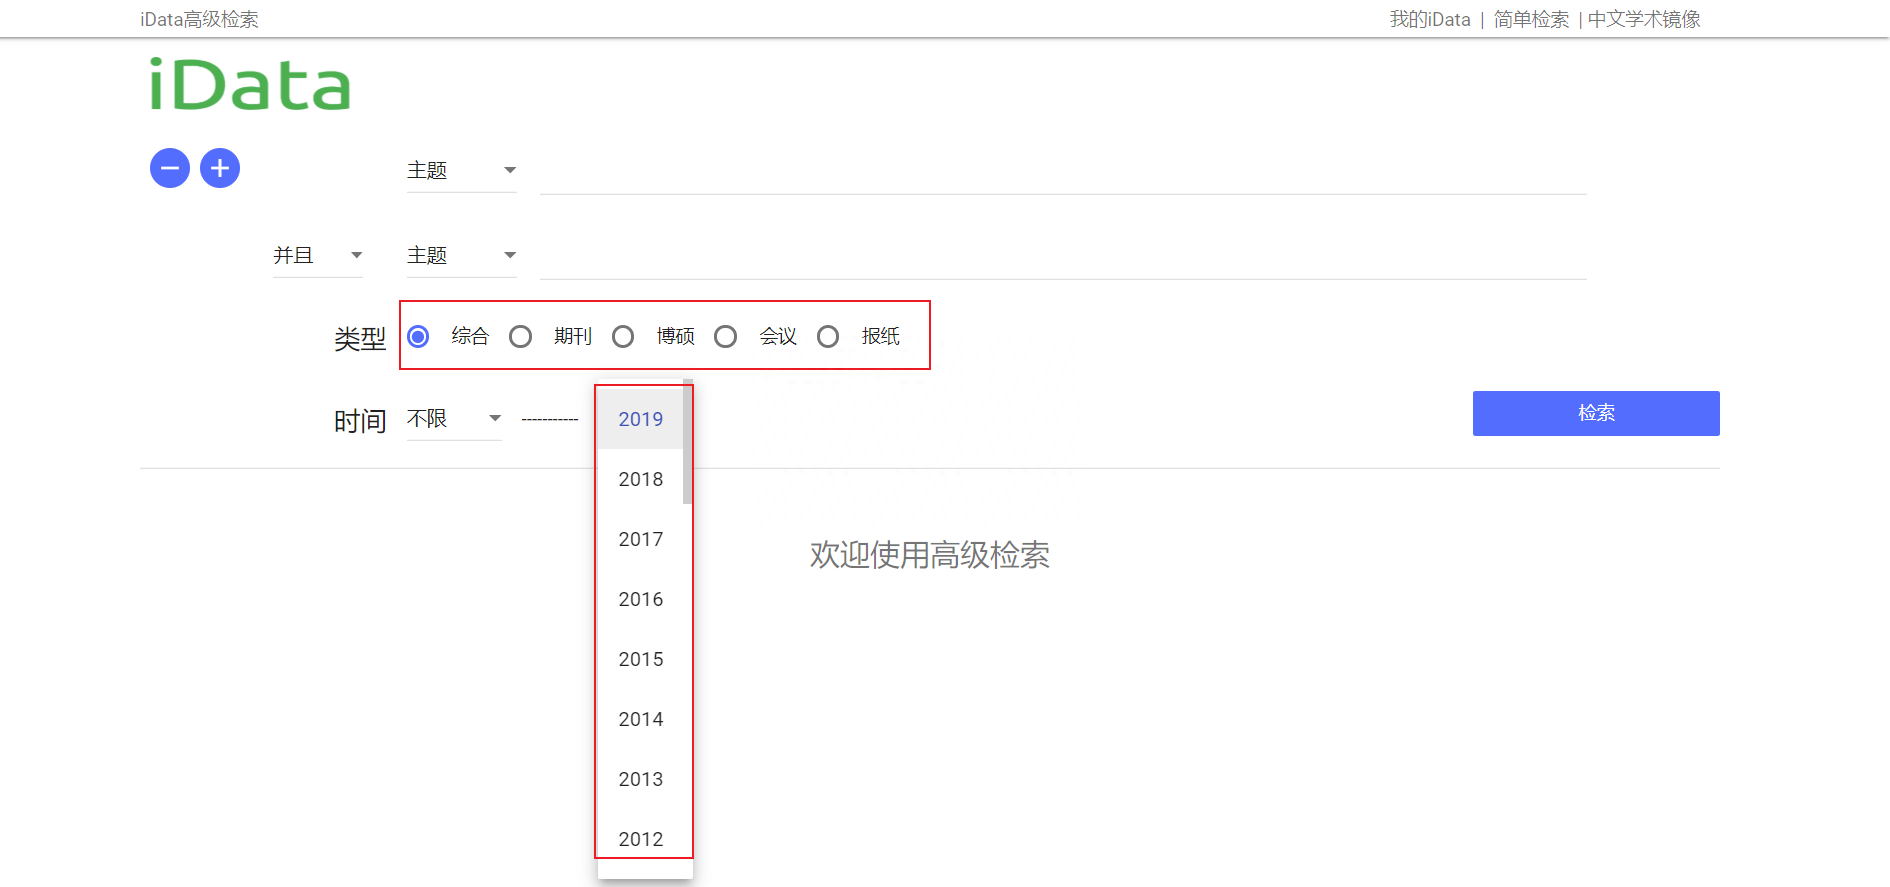This screenshot has height=887, width=1890.
Task: Click the minus button to remove search row
Action: click(170, 168)
